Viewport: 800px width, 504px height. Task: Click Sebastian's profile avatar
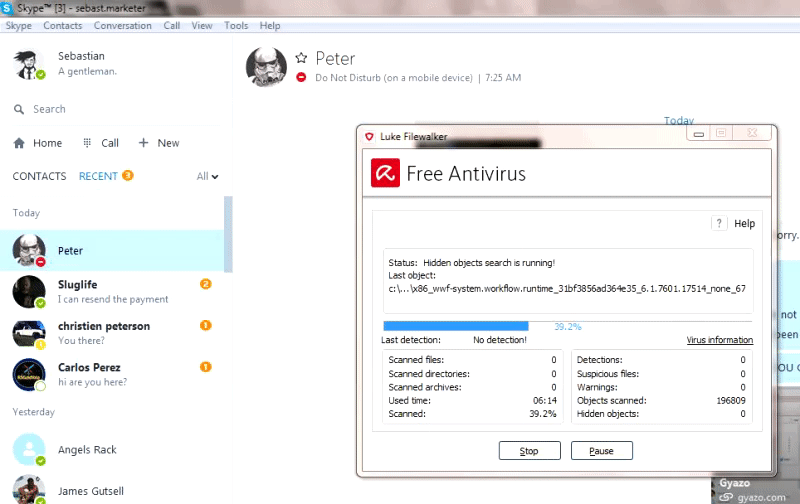click(x=29, y=65)
